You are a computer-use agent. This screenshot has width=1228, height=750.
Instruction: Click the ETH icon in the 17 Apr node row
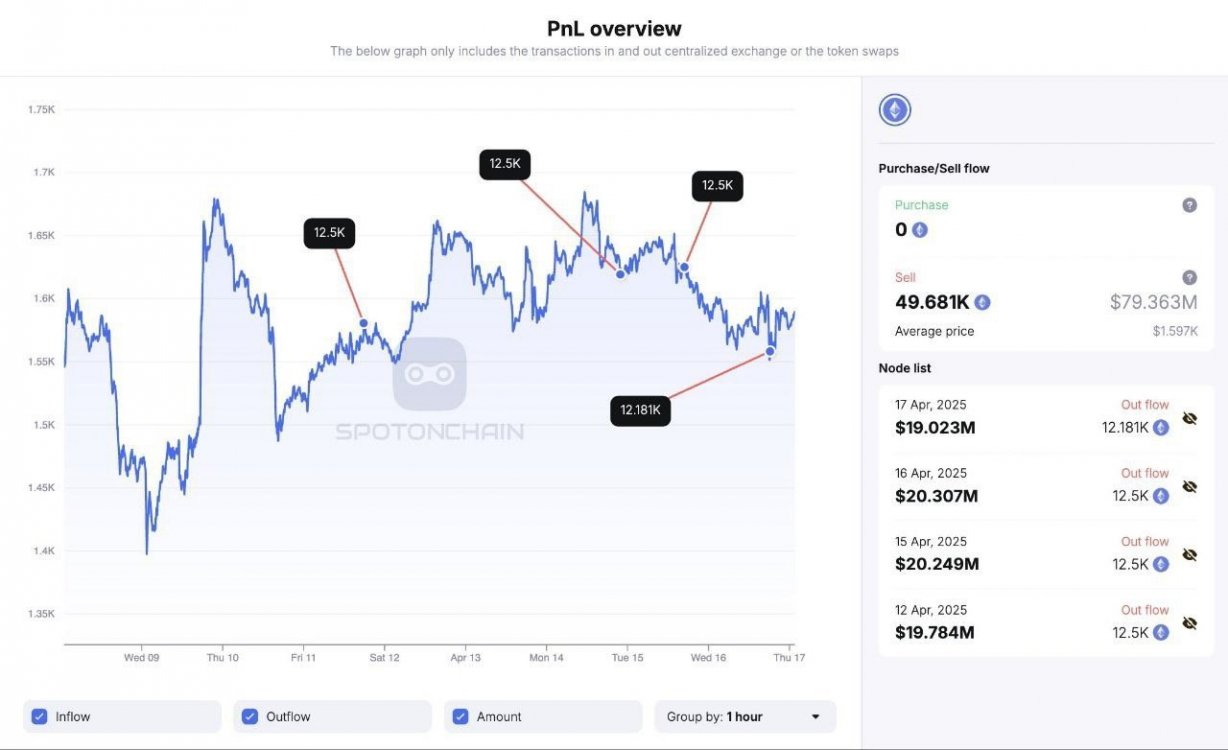(x=1160, y=428)
